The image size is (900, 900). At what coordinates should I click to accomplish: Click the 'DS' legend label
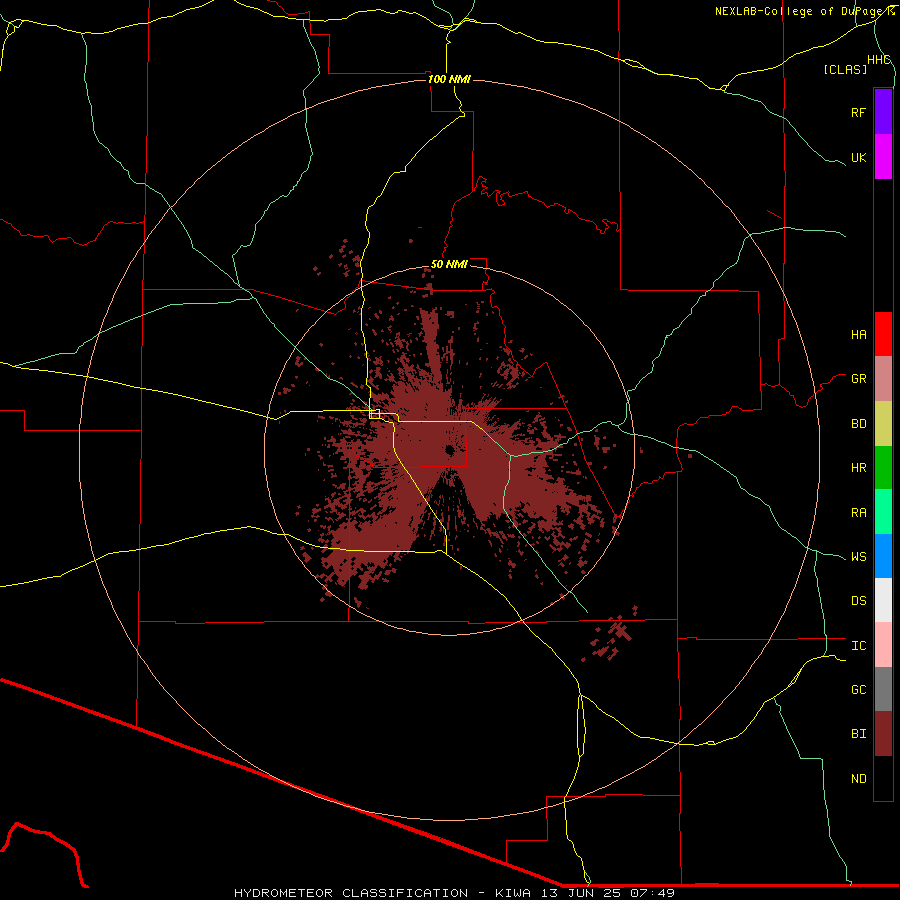coord(858,600)
